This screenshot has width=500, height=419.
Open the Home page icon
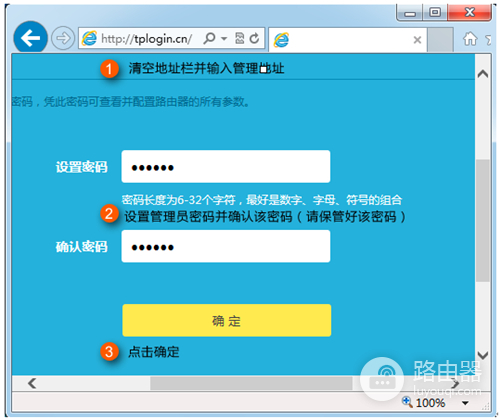pos(470,39)
